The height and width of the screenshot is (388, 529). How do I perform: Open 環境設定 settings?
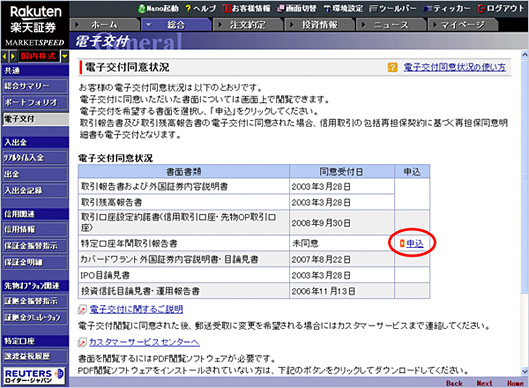point(343,8)
